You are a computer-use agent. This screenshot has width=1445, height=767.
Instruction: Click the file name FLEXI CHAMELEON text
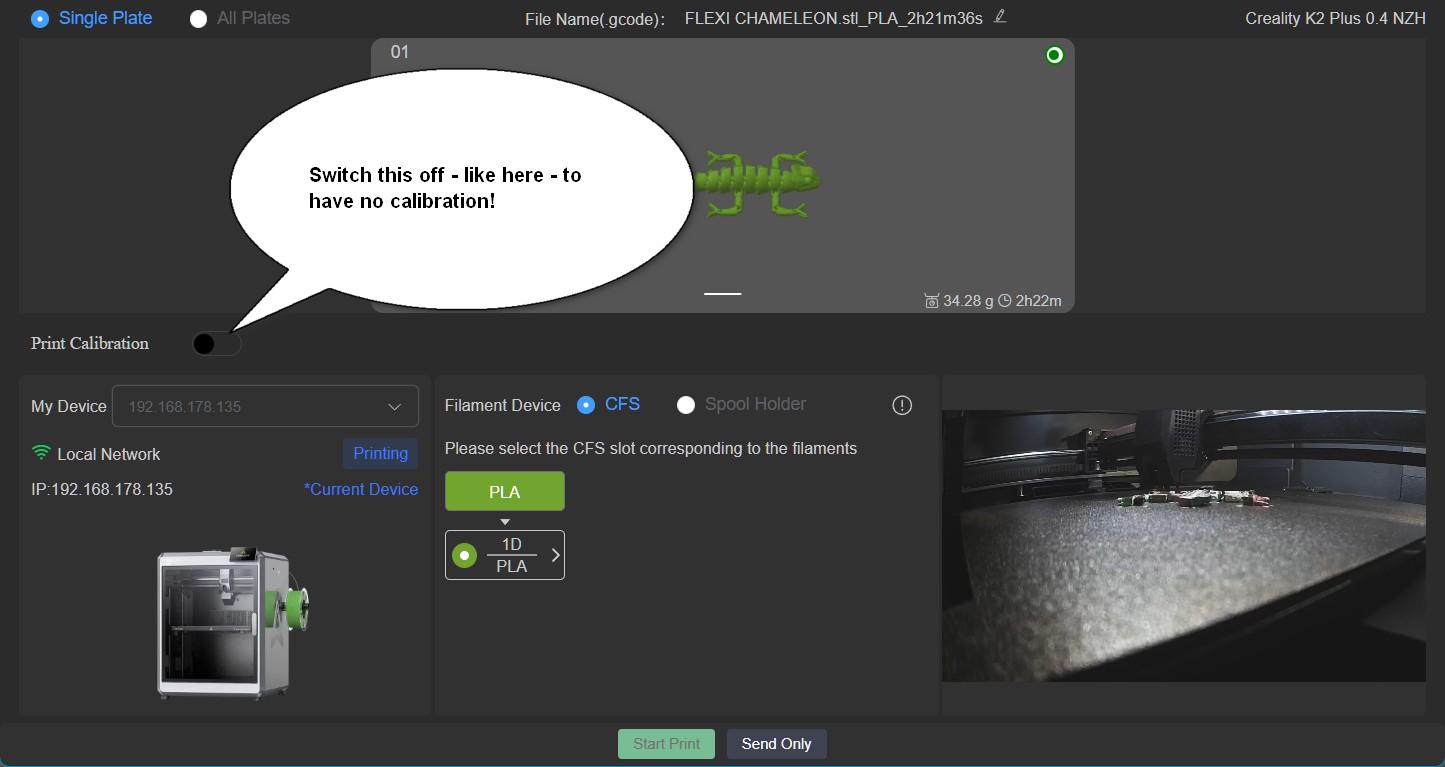click(x=834, y=18)
